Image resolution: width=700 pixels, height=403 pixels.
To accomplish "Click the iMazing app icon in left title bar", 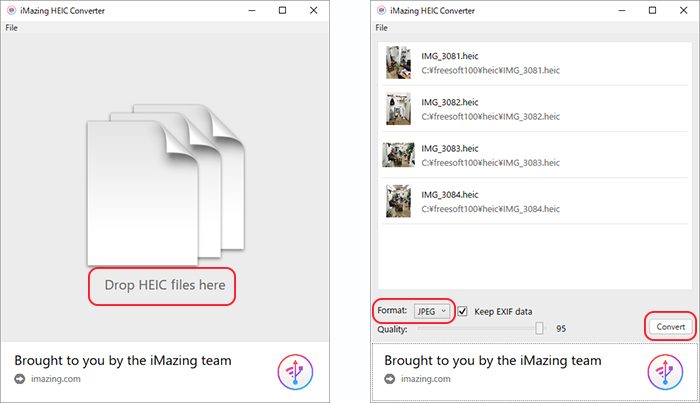I will tap(12, 10).
